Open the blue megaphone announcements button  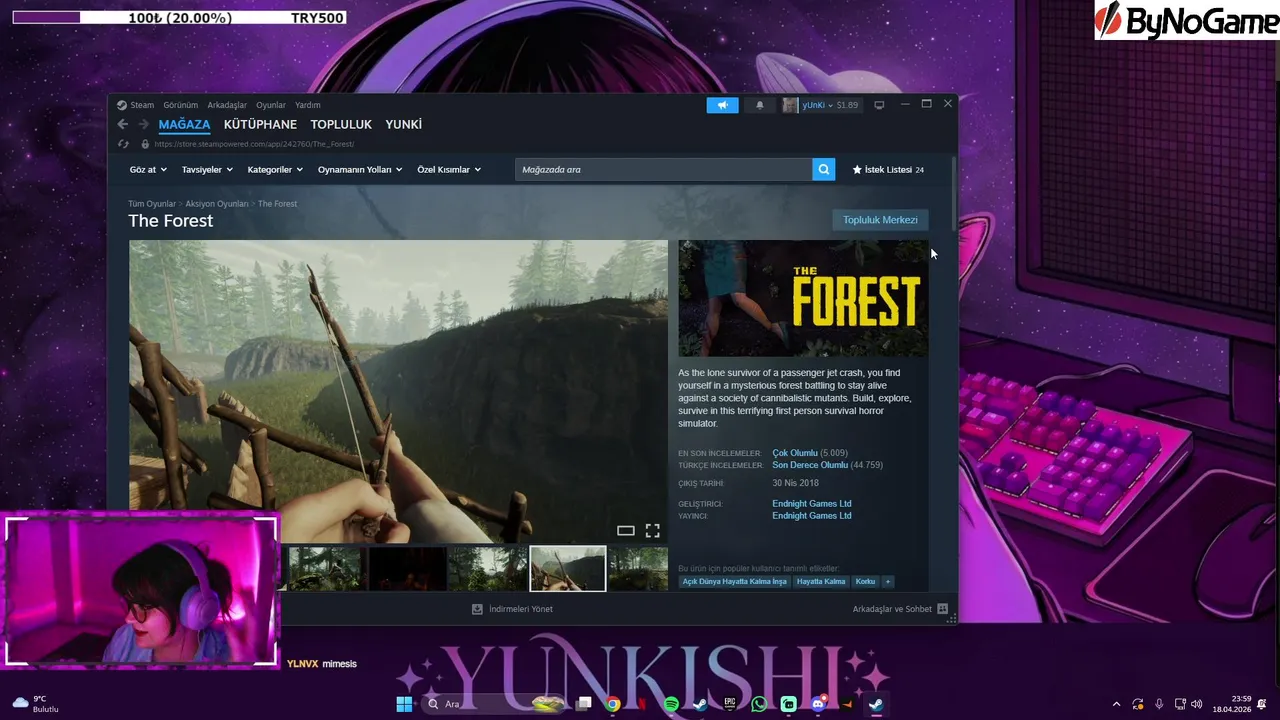pos(722,105)
